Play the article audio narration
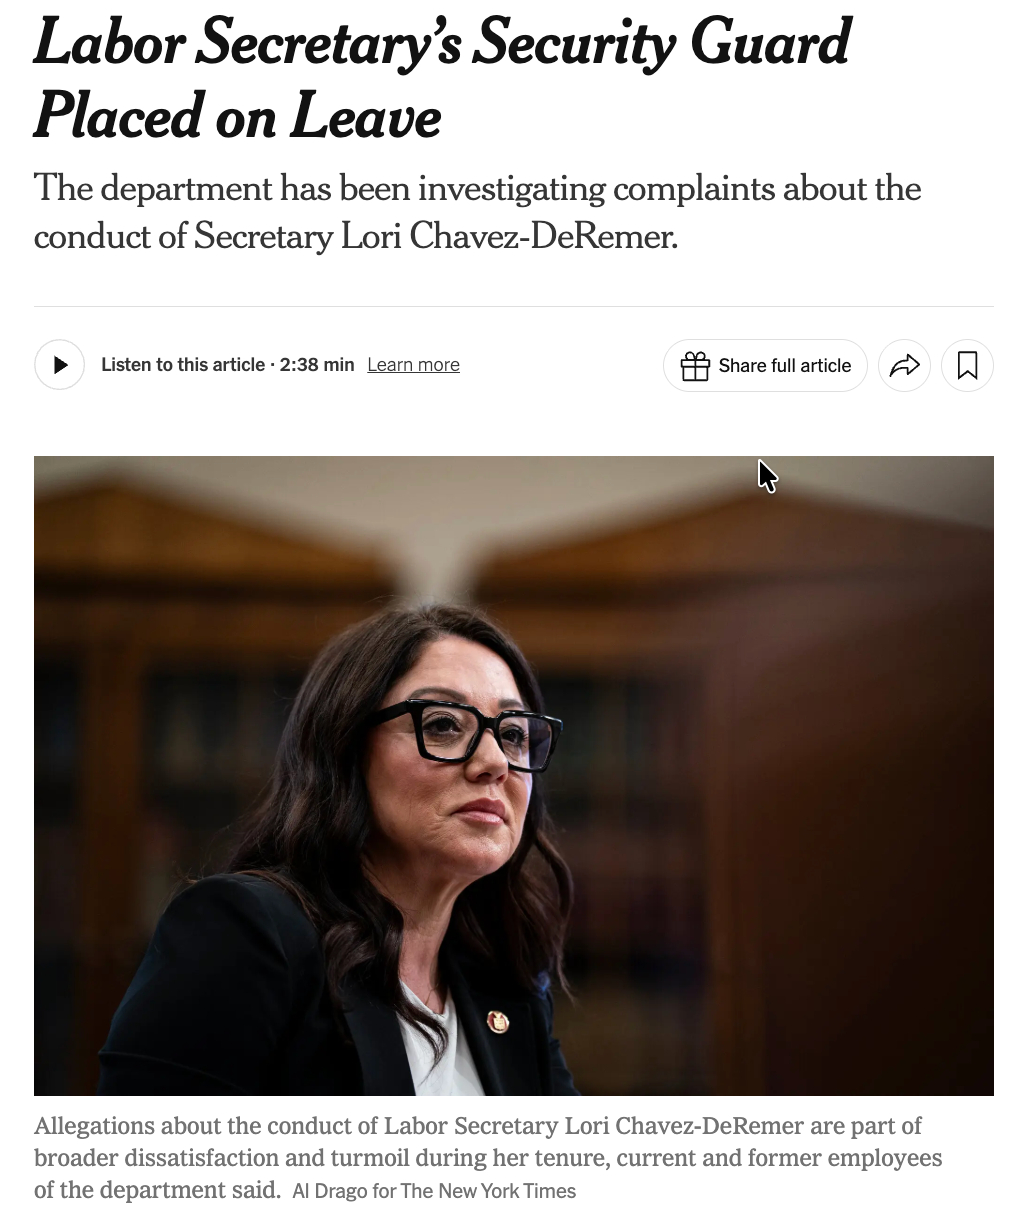 click(x=60, y=365)
